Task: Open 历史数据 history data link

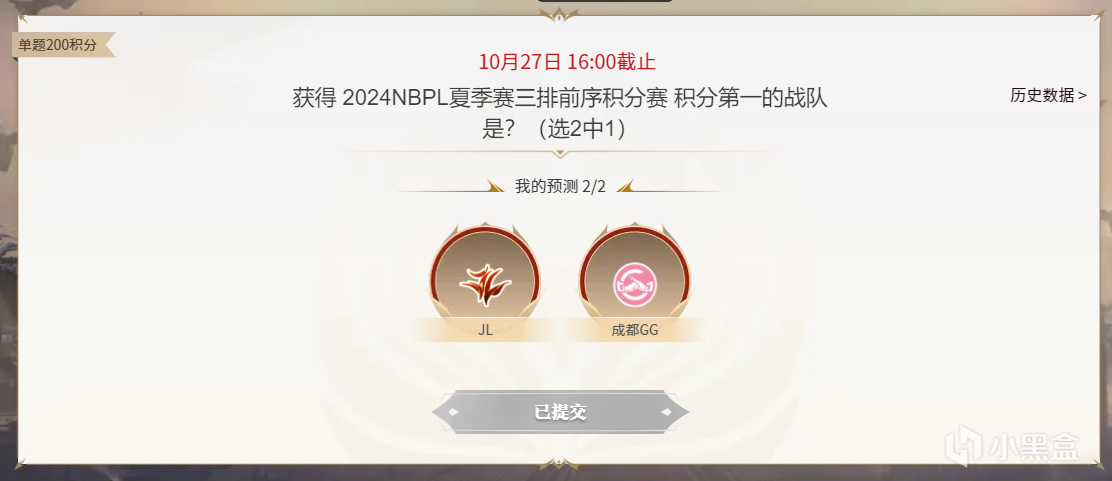Action: (x=1048, y=95)
